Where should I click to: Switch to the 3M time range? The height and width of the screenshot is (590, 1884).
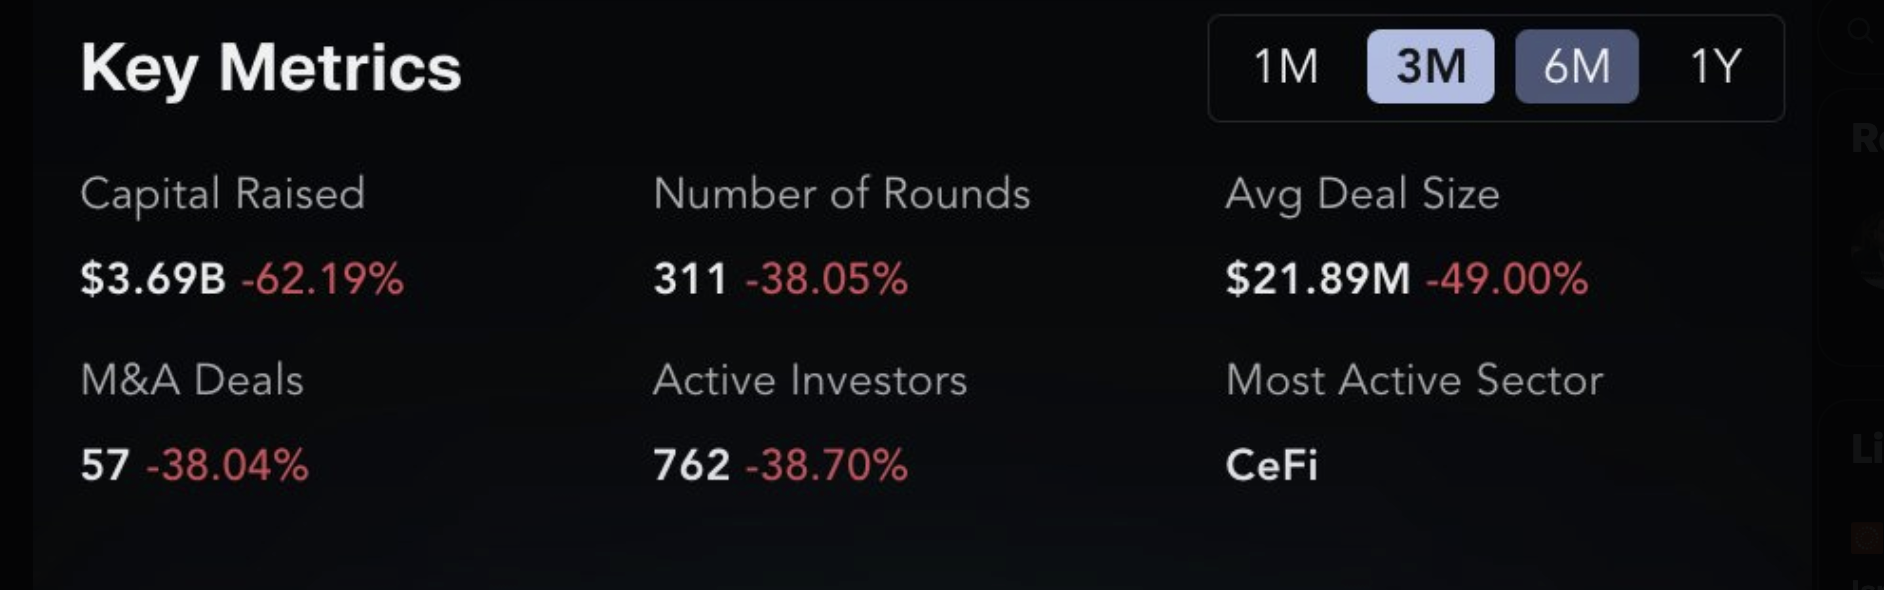click(x=1430, y=67)
